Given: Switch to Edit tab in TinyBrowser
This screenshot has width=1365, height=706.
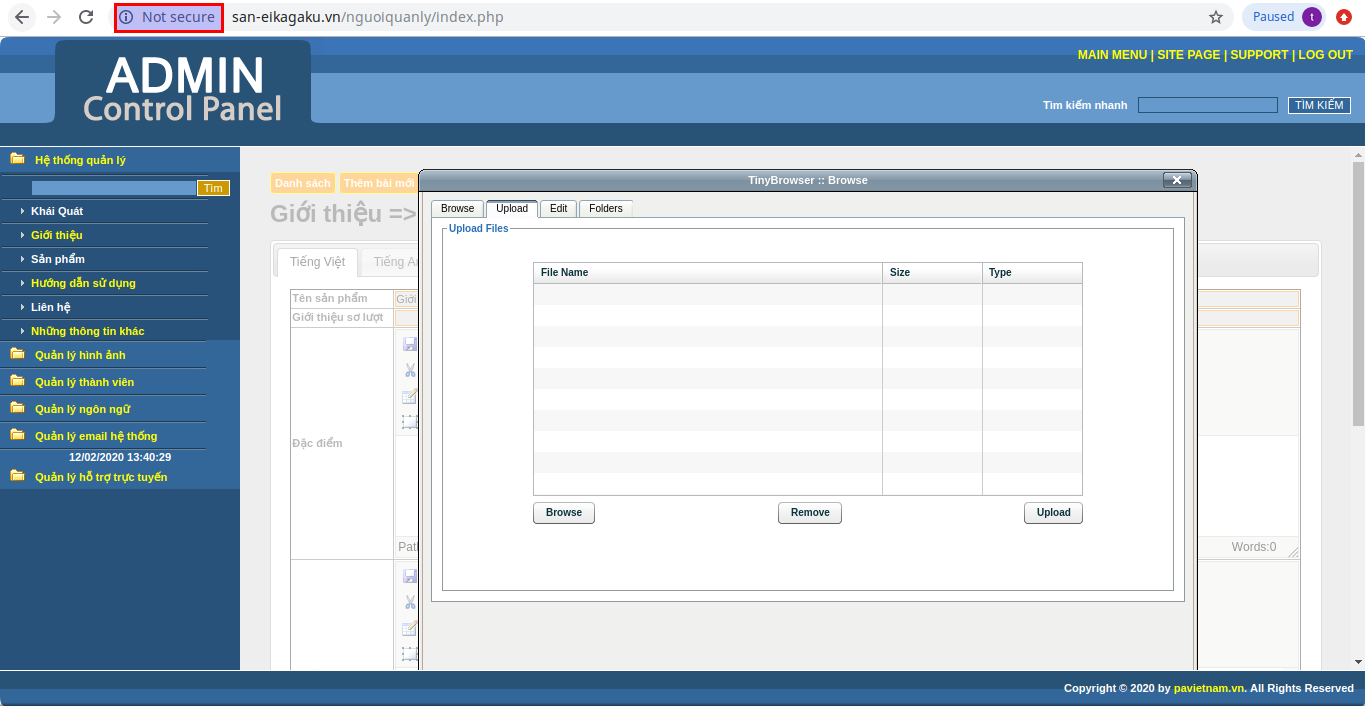Looking at the screenshot, I should click(x=558, y=209).
